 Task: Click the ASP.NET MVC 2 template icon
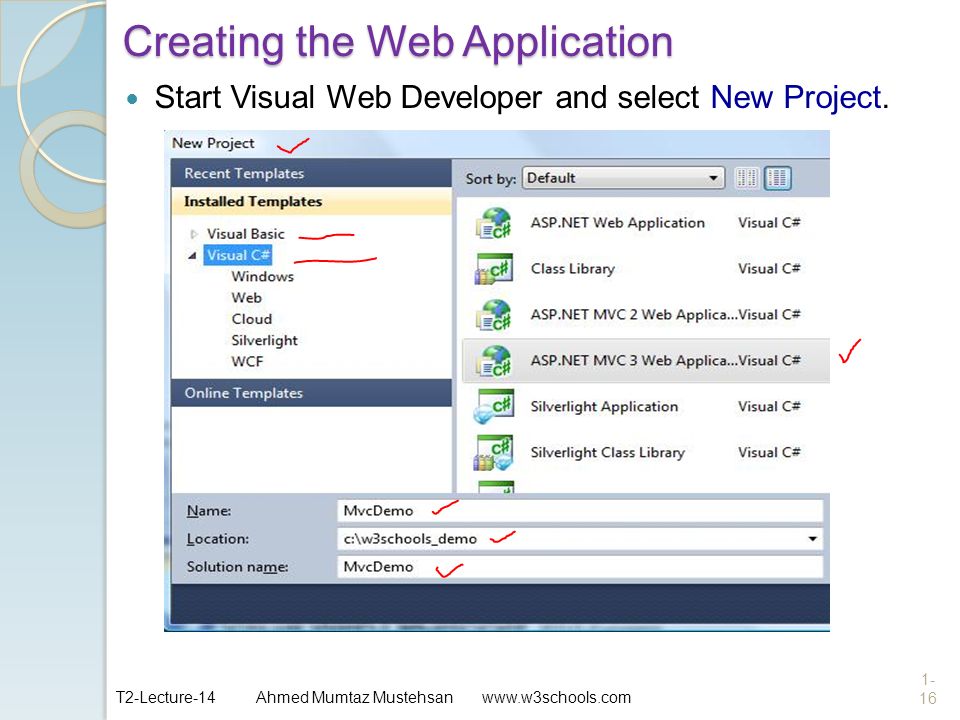click(494, 315)
